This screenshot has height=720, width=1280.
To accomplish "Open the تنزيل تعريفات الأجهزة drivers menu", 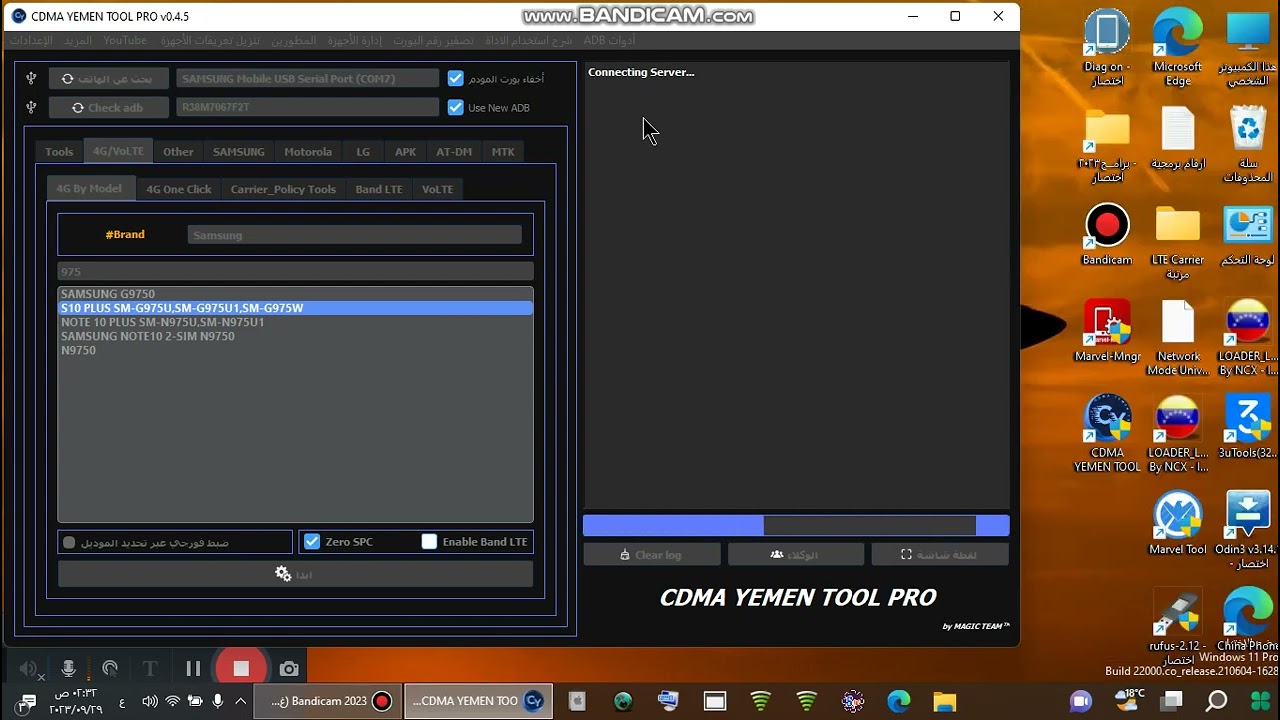I will click(210, 40).
